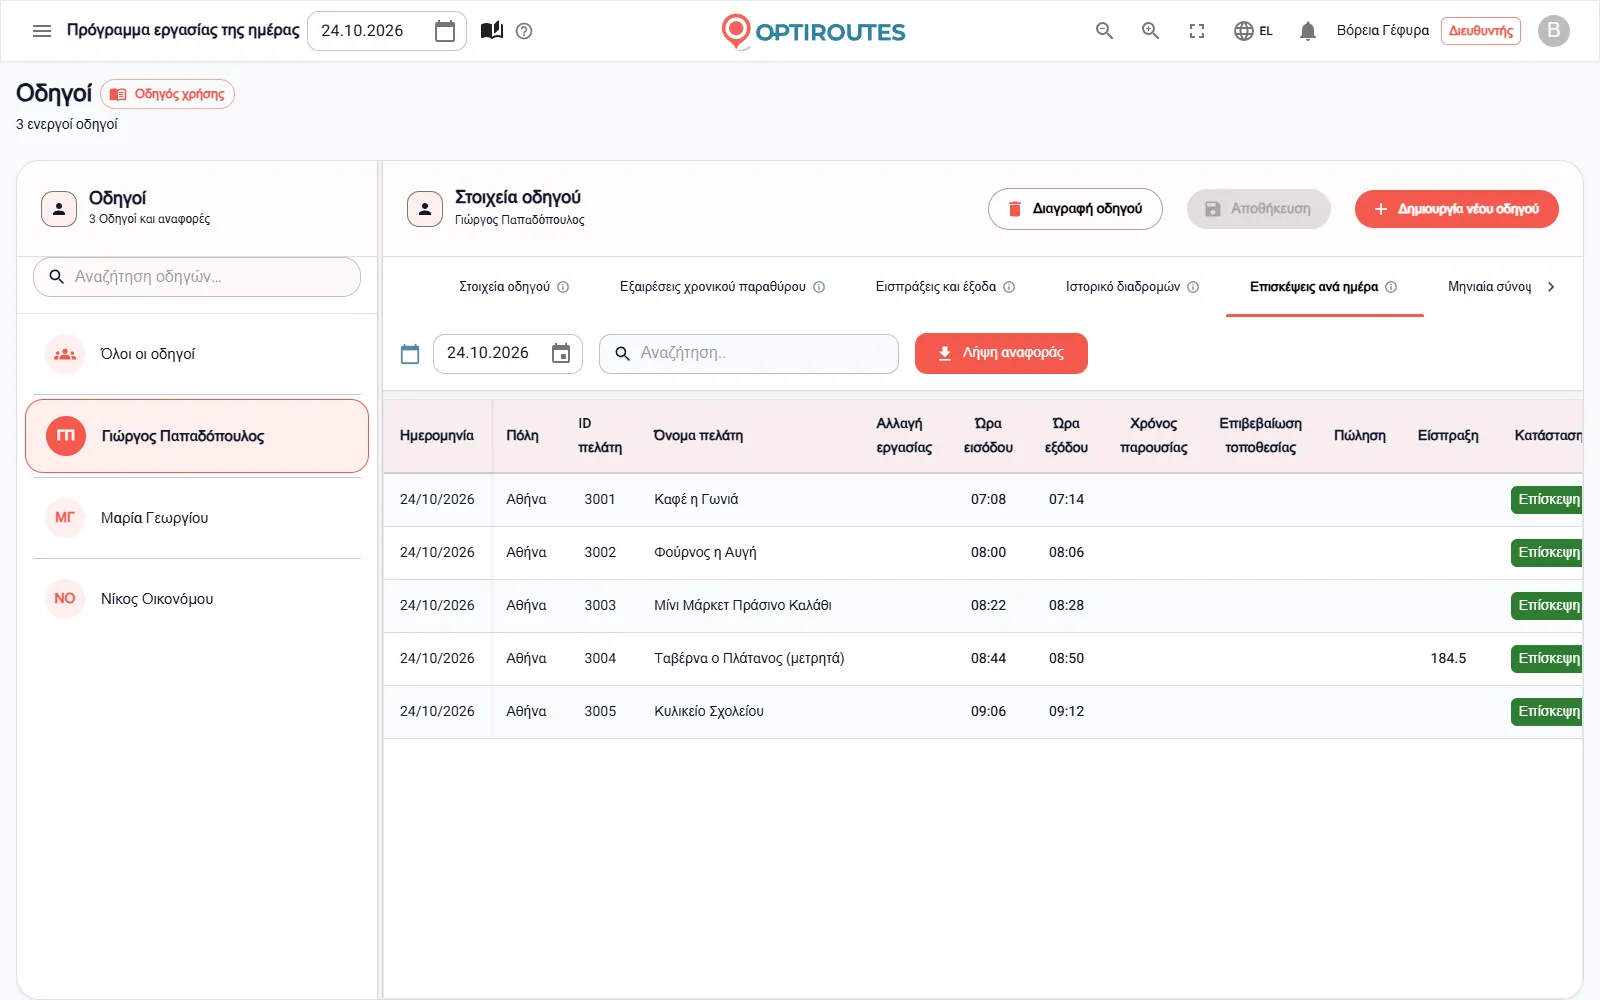Screen dimensions: 1600x1000
Task: Select driver Γιώργος Παπαδόπουλος
Action: click(x=197, y=436)
